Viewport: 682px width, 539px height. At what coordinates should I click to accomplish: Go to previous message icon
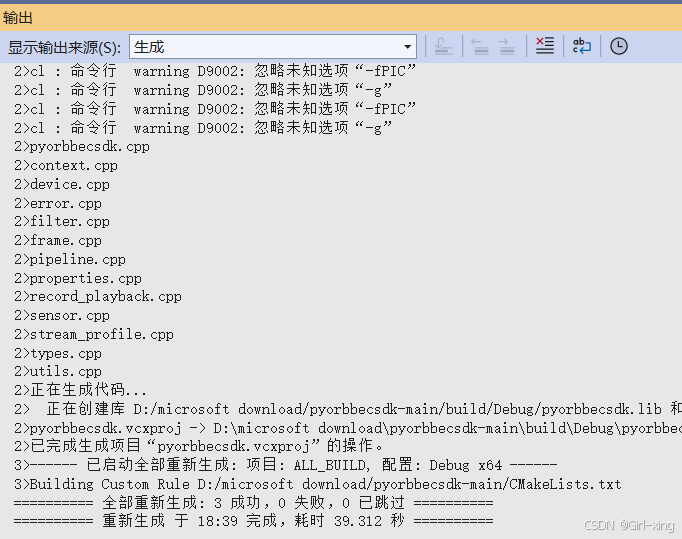coord(480,47)
